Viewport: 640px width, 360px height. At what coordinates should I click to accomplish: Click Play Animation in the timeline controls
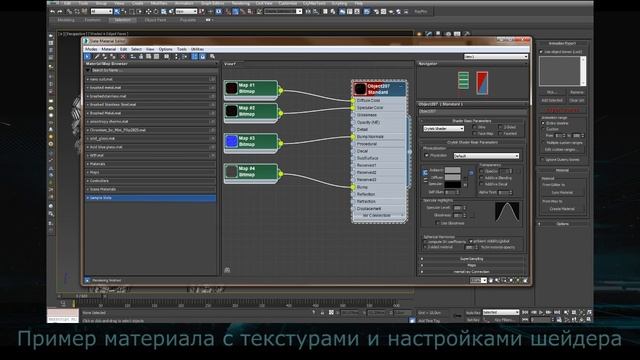pyautogui.click(x=541, y=312)
